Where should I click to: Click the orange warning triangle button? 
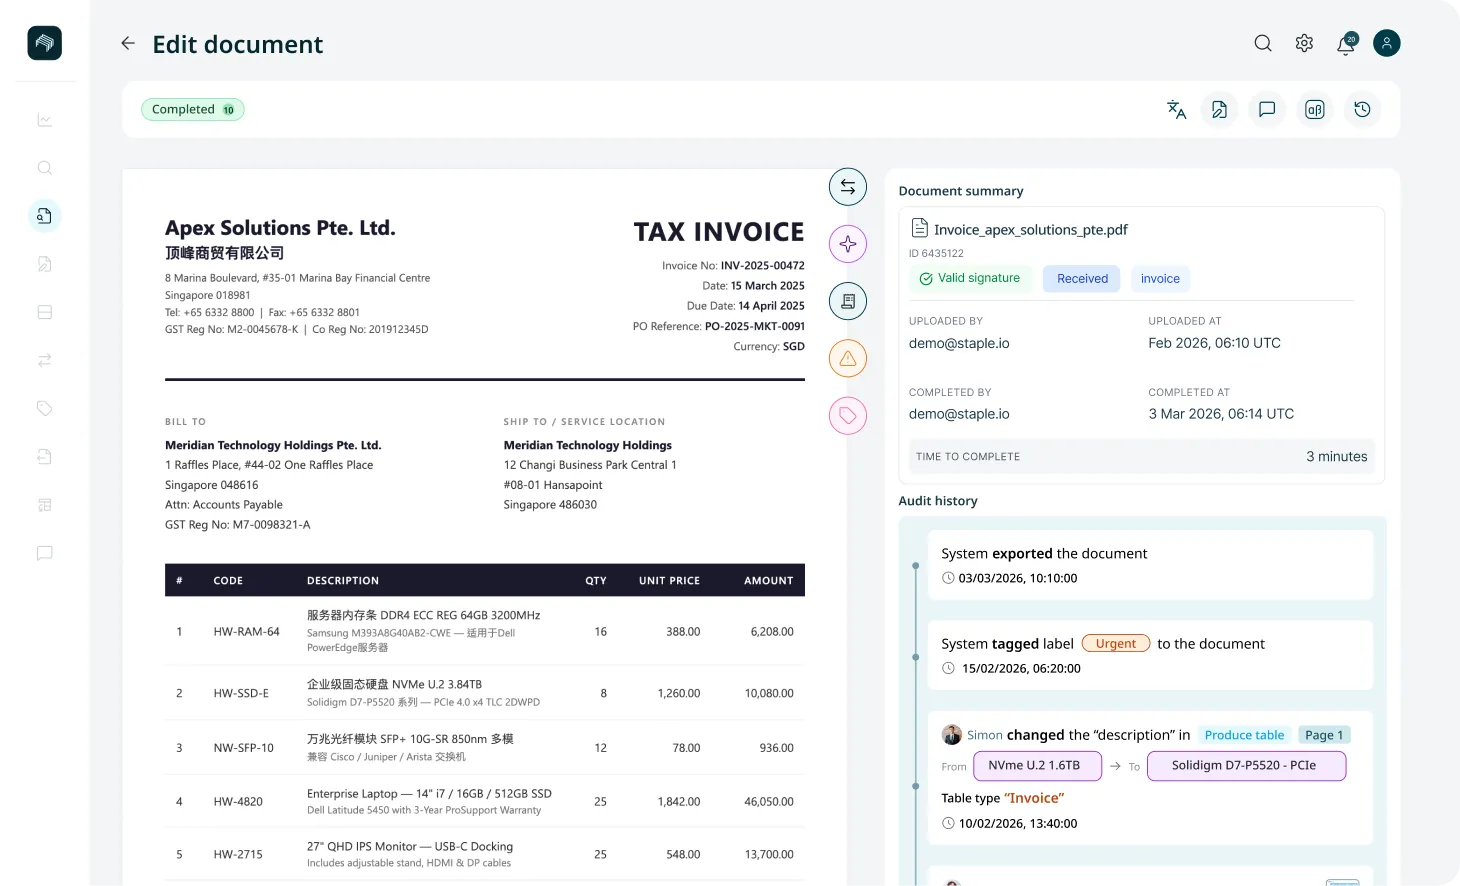pos(848,358)
